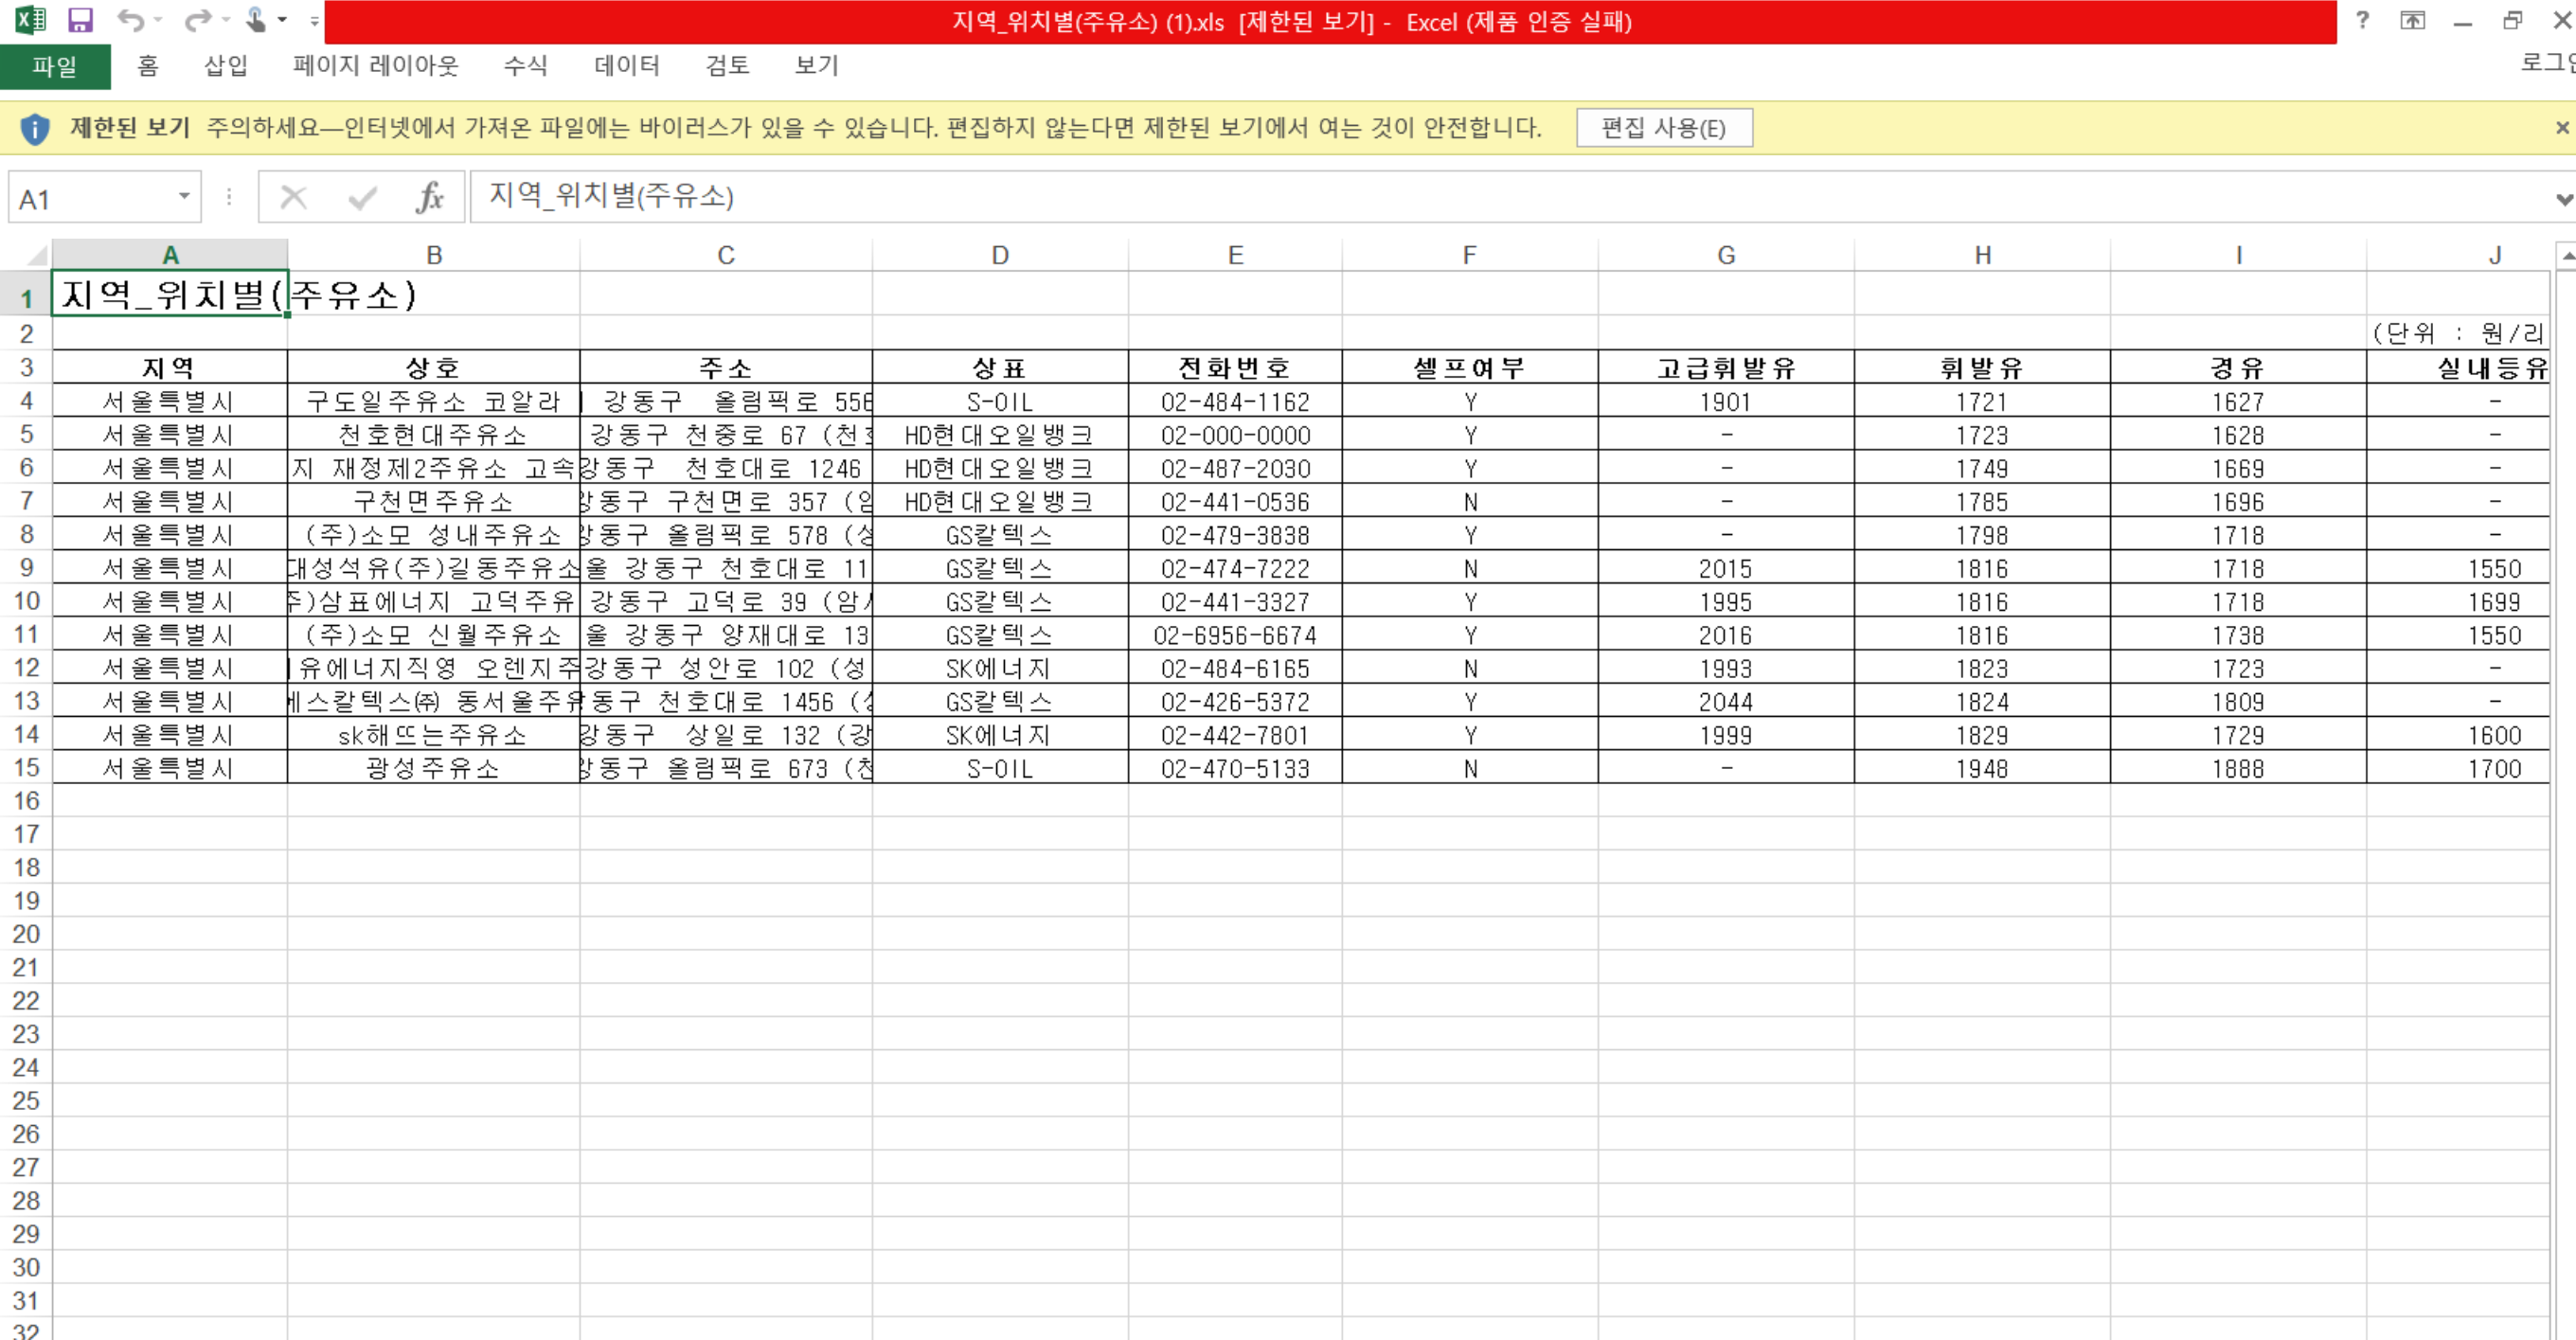Open the Name Box dropdown arrow
The height and width of the screenshot is (1340, 2576).
184,197
